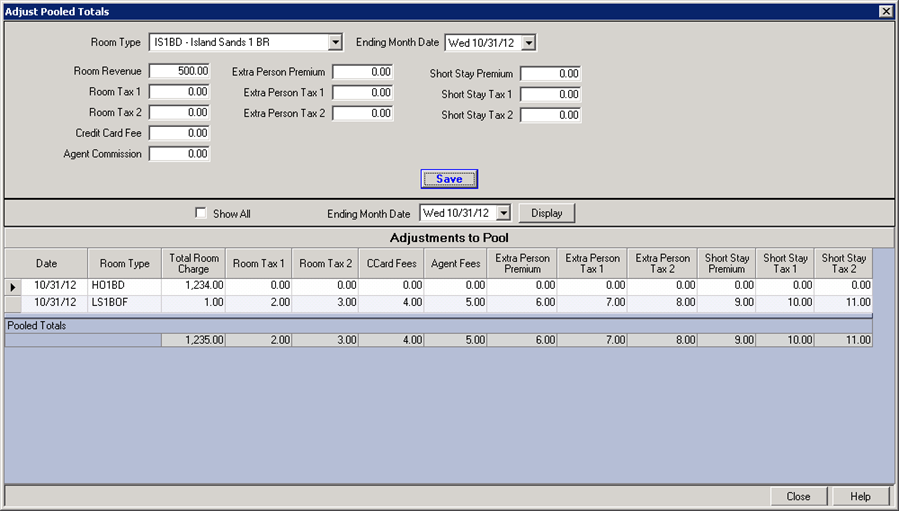Click the Room Type column header

(124, 263)
